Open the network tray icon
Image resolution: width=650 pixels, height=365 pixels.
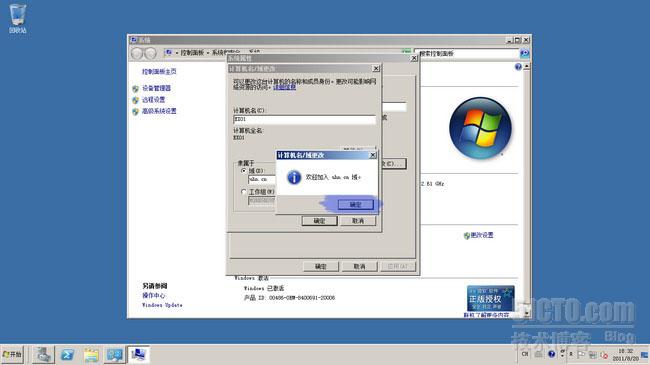(x=593, y=355)
